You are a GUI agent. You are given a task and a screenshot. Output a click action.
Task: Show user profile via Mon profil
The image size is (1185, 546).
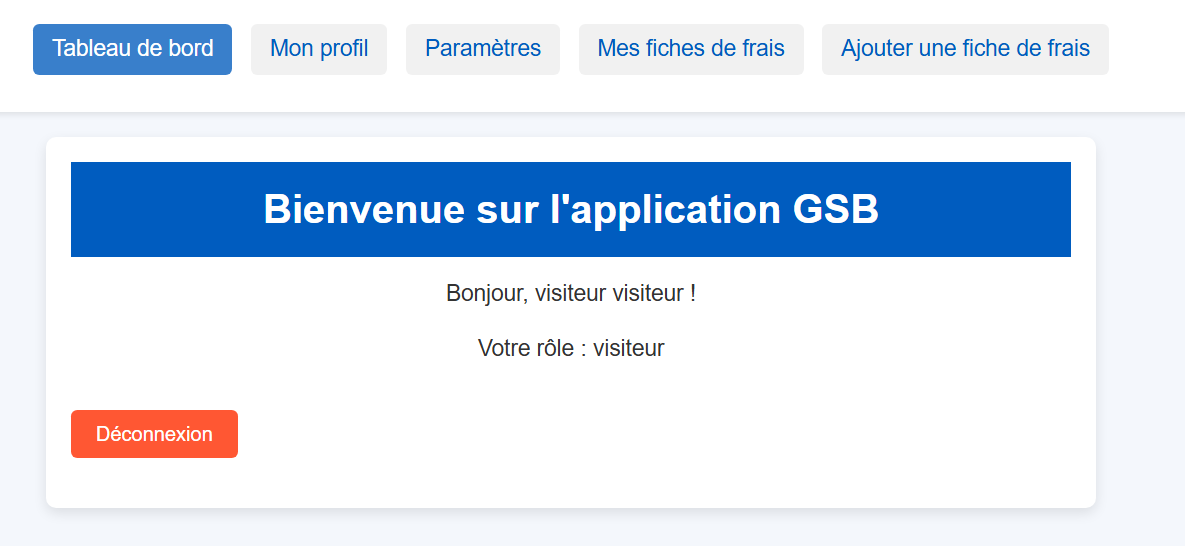(319, 49)
